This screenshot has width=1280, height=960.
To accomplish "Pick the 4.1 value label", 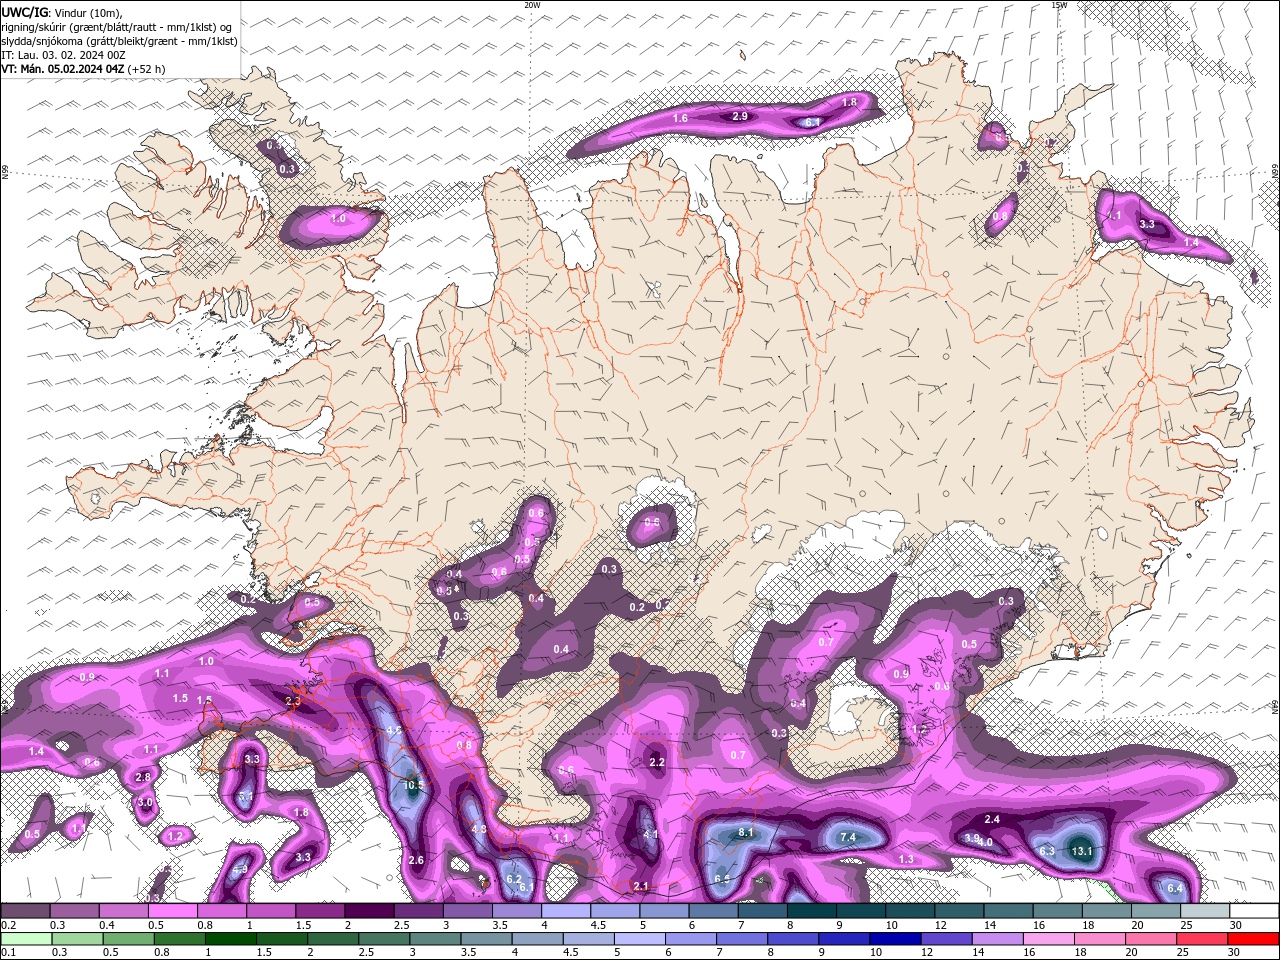I will point(650,834).
